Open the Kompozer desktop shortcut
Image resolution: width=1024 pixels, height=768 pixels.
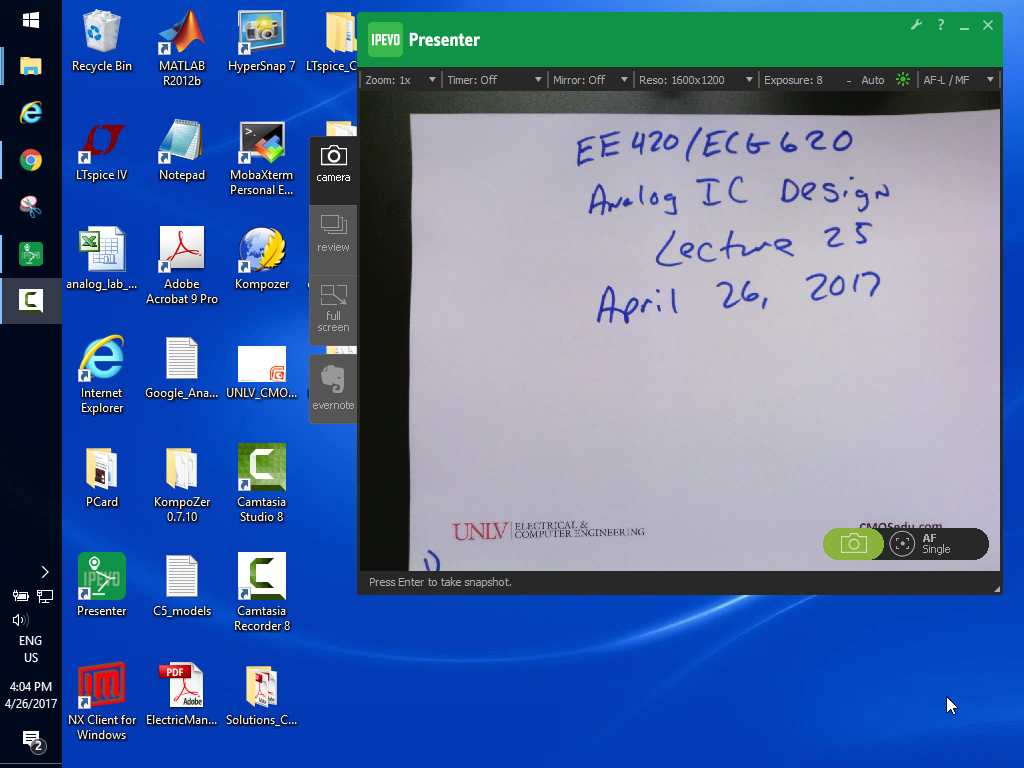(261, 259)
